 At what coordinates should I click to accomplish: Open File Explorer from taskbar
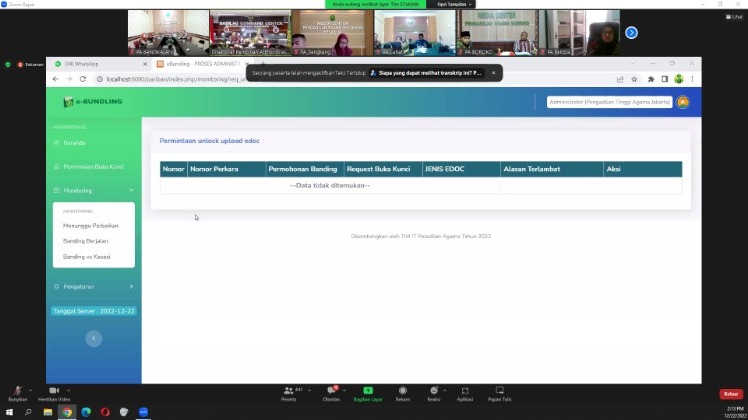point(48,412)
